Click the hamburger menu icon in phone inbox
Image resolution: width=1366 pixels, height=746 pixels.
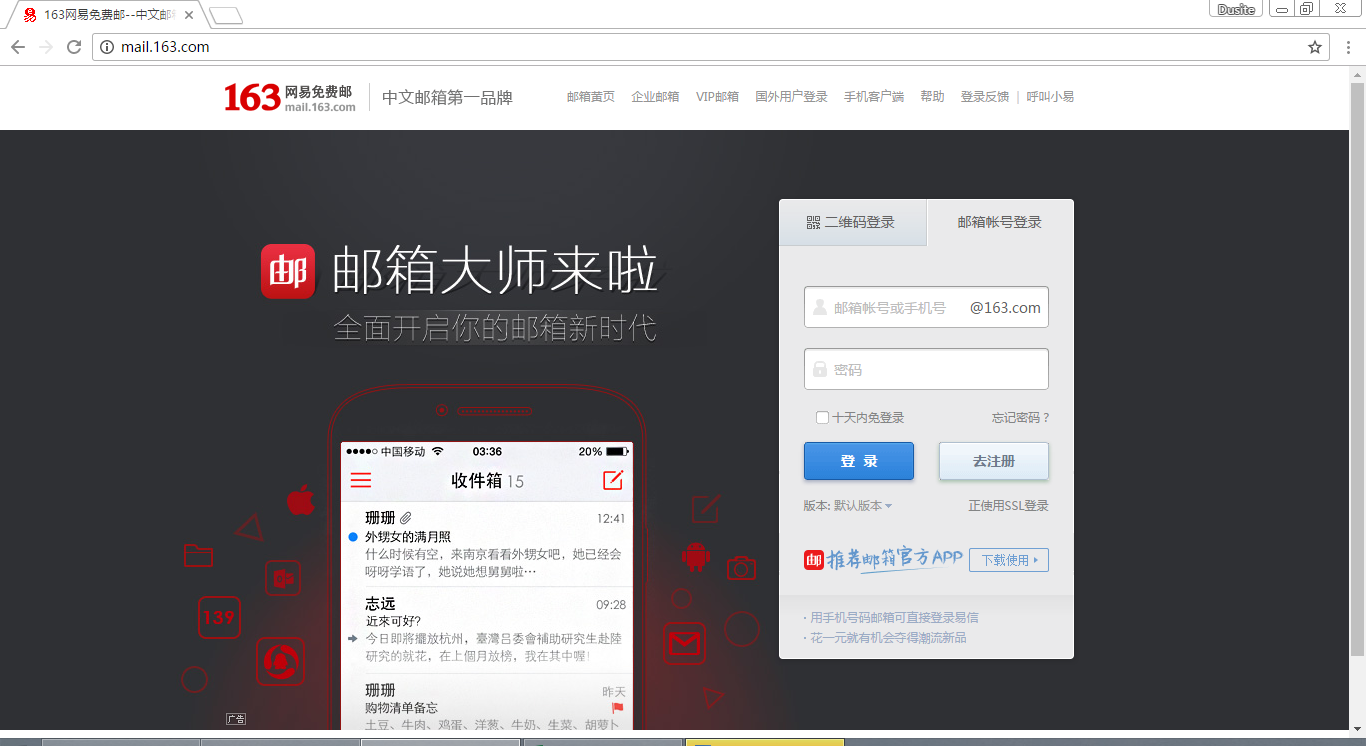point(361,481)
